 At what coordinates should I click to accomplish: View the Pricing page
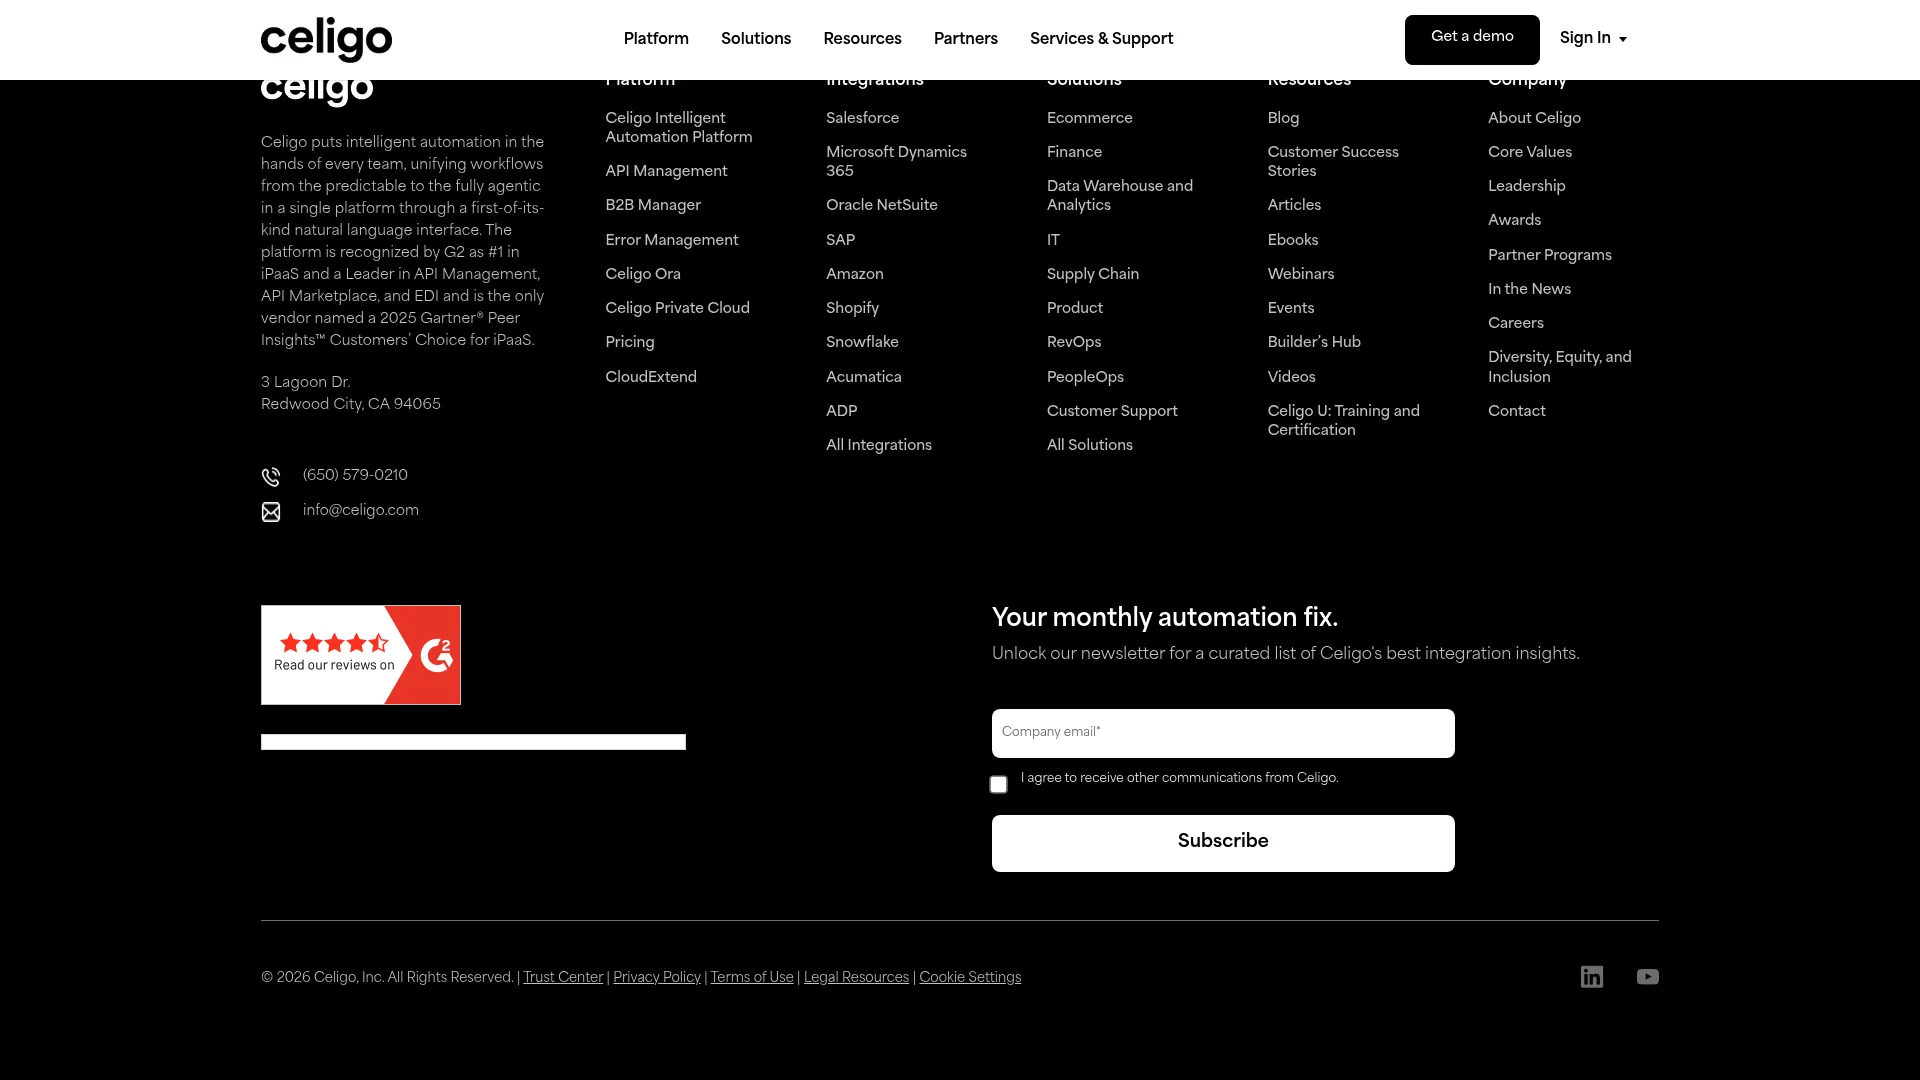[630, 343]
